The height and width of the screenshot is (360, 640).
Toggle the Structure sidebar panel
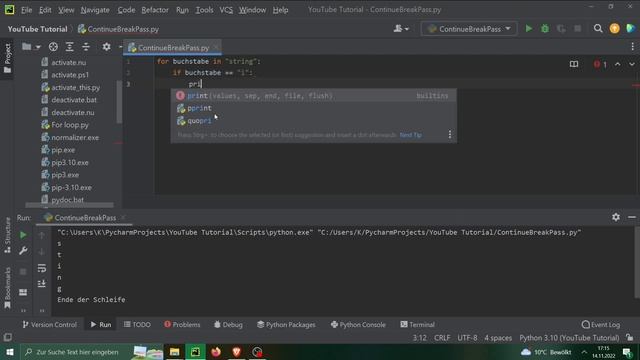coord(7,235)
